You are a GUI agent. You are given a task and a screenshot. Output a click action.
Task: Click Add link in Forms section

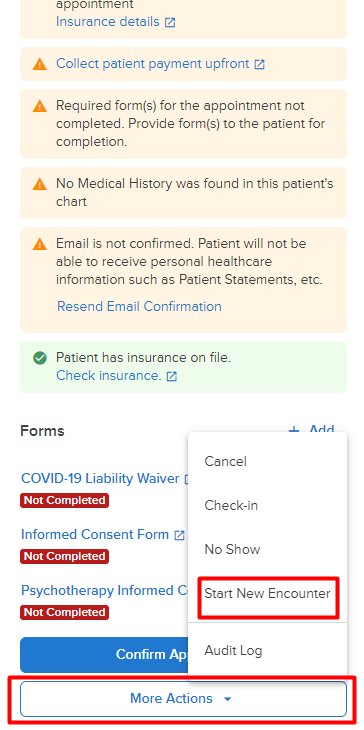[x=312, y=430]
